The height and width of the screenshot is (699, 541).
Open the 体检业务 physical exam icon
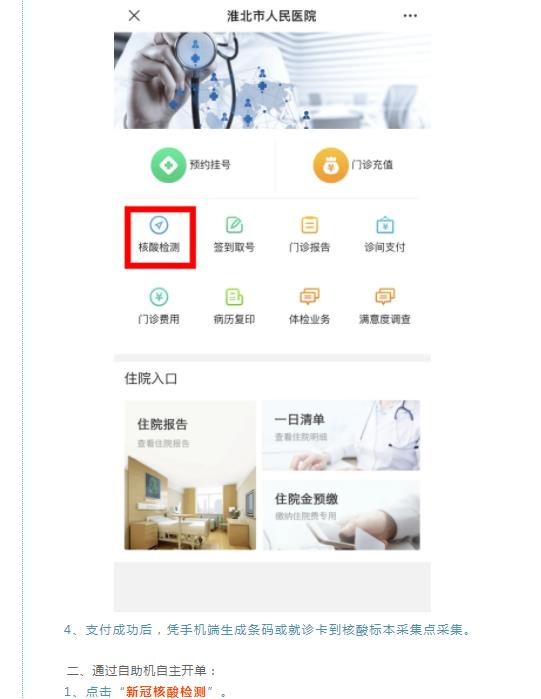(309, 307)
